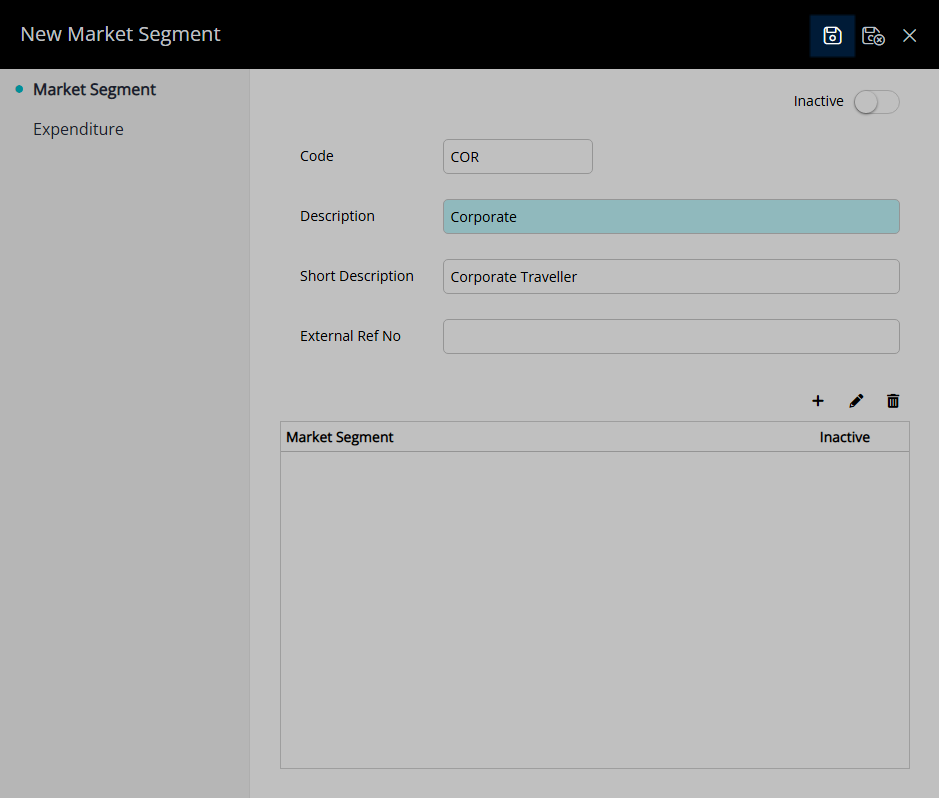Click the save and exit icon

873,36
